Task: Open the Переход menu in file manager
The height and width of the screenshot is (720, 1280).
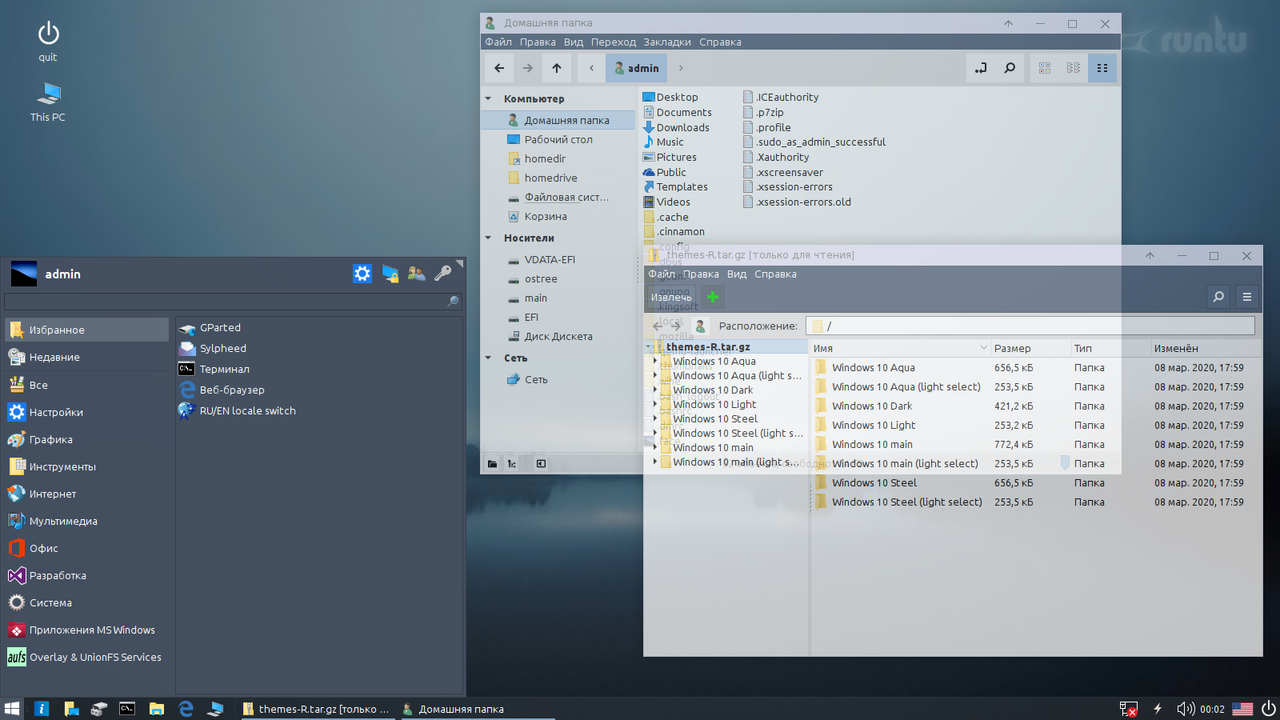Action: pos(613,42)
